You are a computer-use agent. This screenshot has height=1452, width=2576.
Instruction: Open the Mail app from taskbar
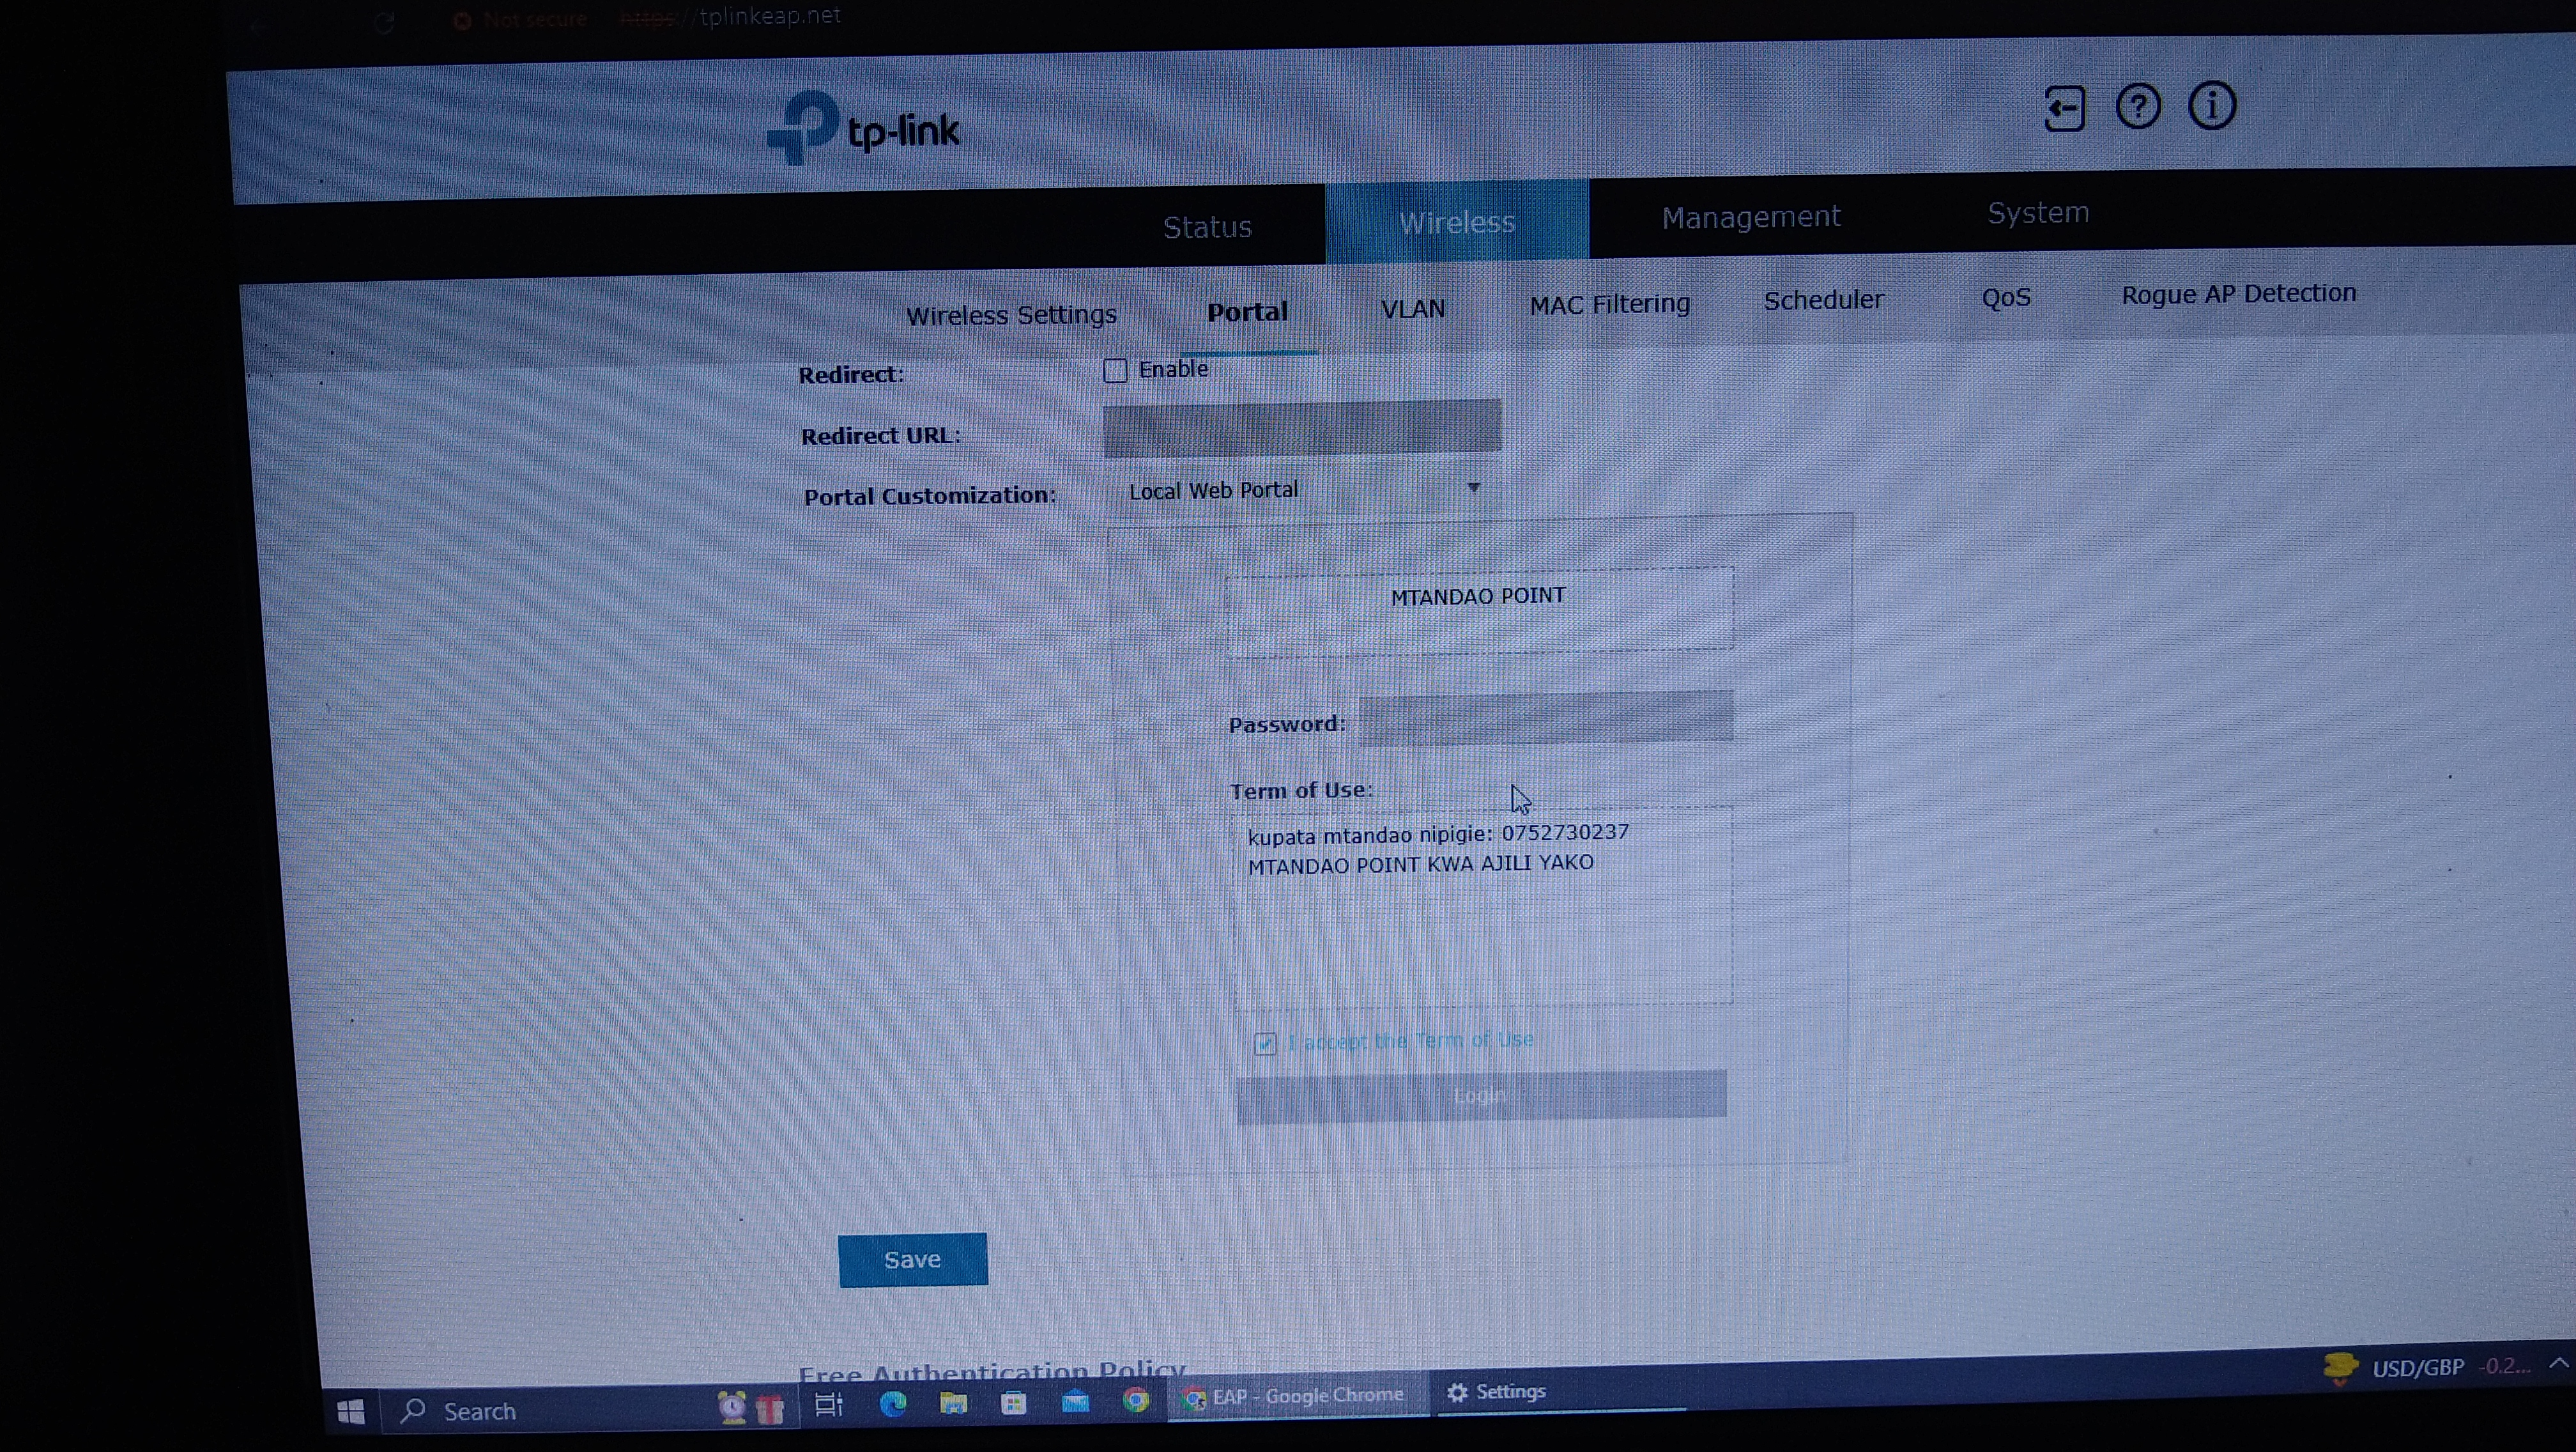(x=1075, y=1402)
